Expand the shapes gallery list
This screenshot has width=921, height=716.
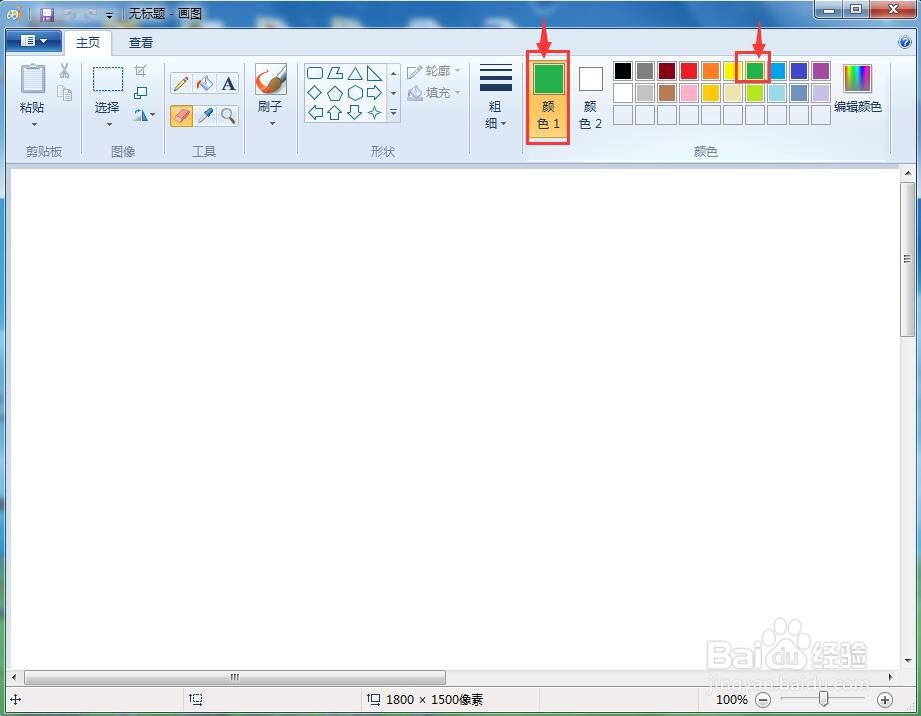pyautogui.click(x=394, y=112)
